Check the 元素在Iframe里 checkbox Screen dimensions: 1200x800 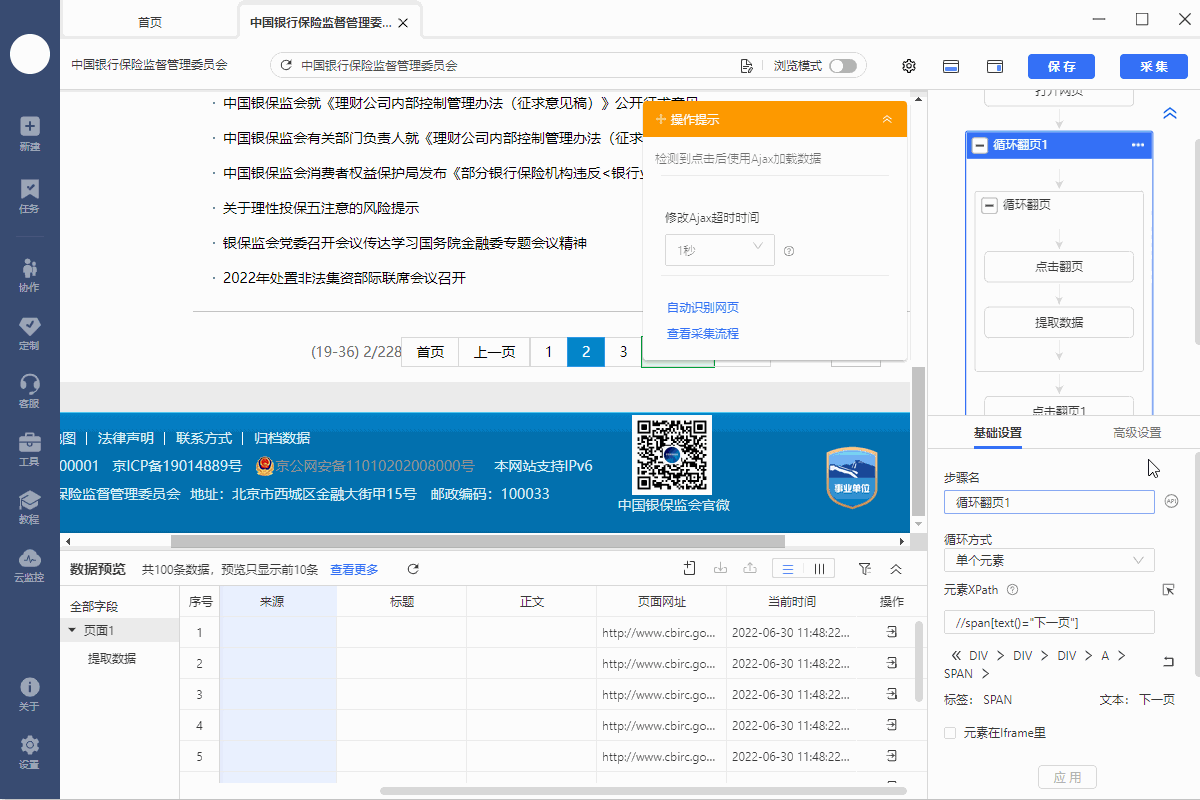950,733
